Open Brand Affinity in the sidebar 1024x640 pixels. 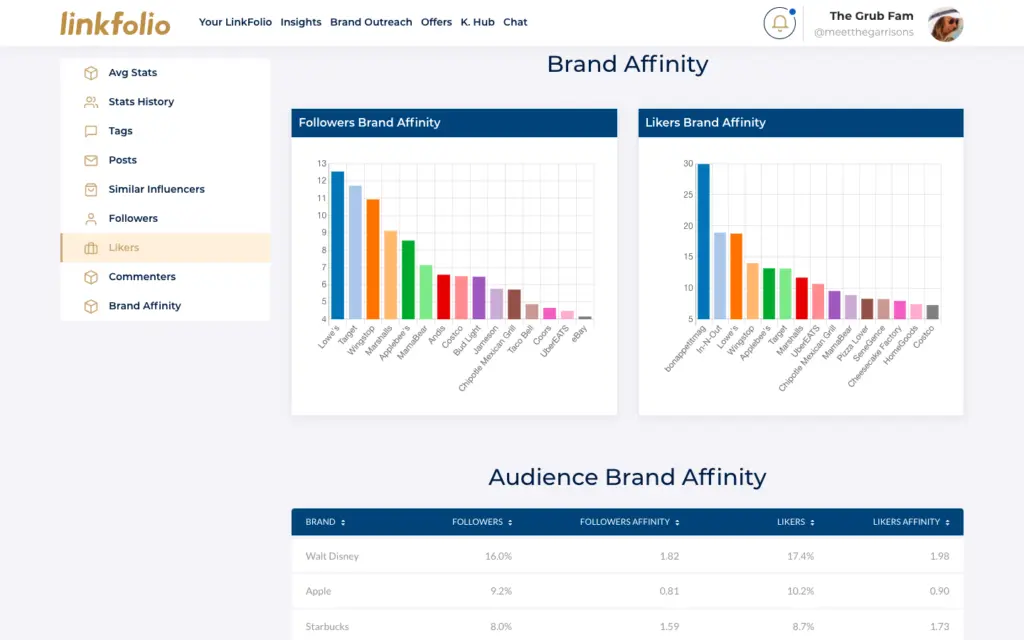pos(145,306)
